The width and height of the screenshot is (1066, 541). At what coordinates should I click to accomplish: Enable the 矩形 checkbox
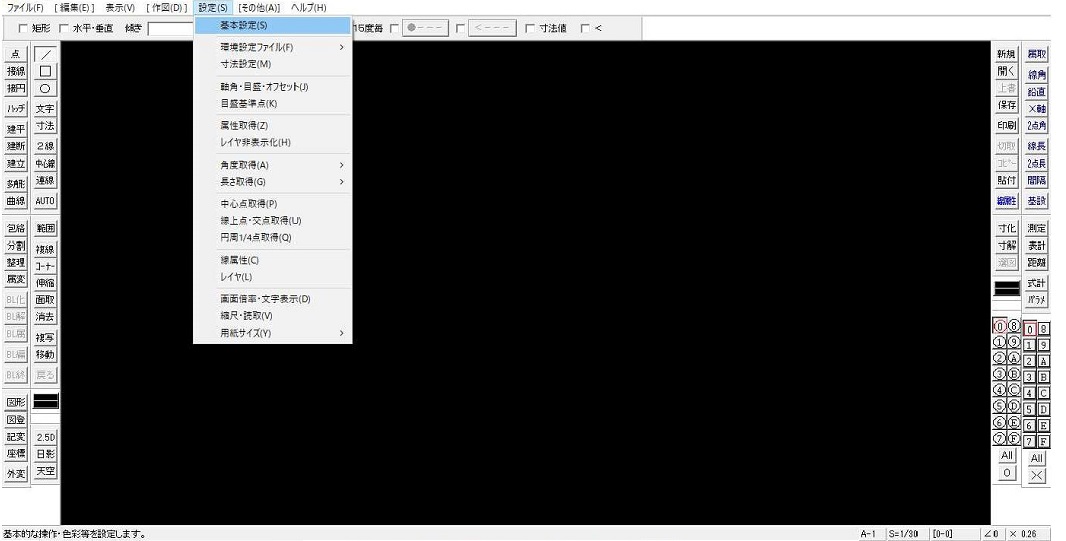(23, 28)
